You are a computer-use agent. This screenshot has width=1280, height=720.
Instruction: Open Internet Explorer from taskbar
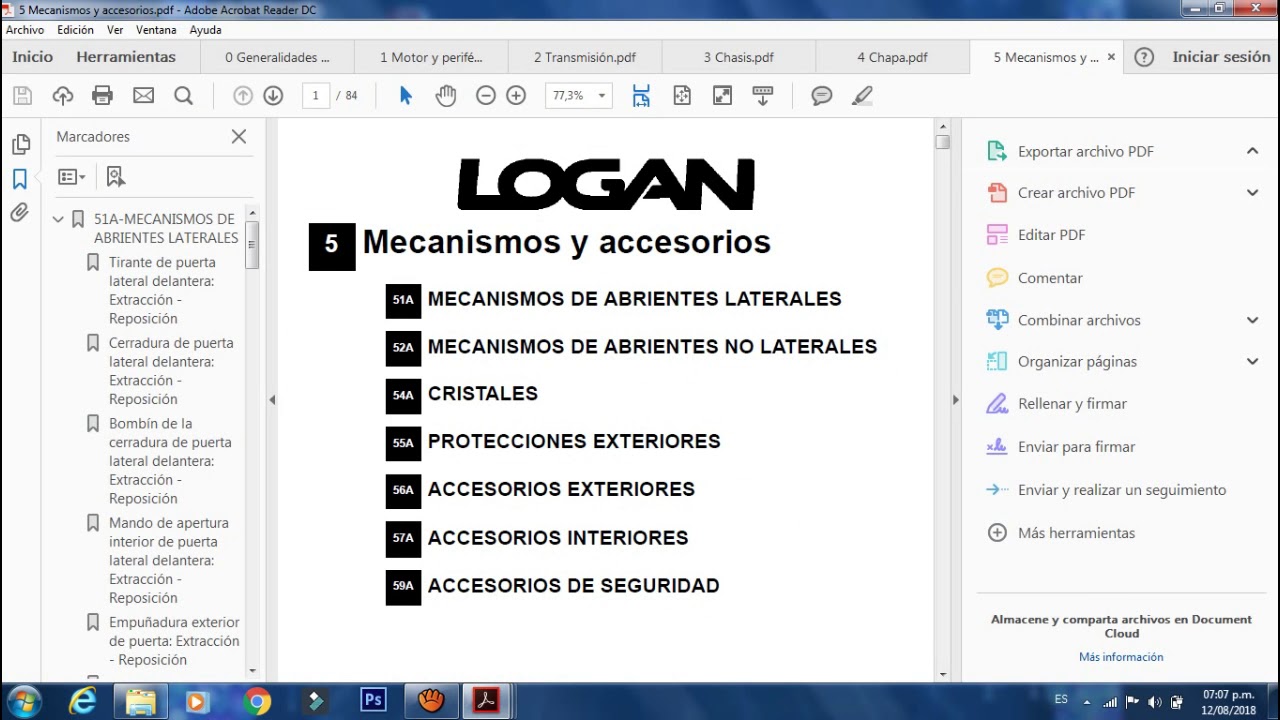(x=82, y=701)
